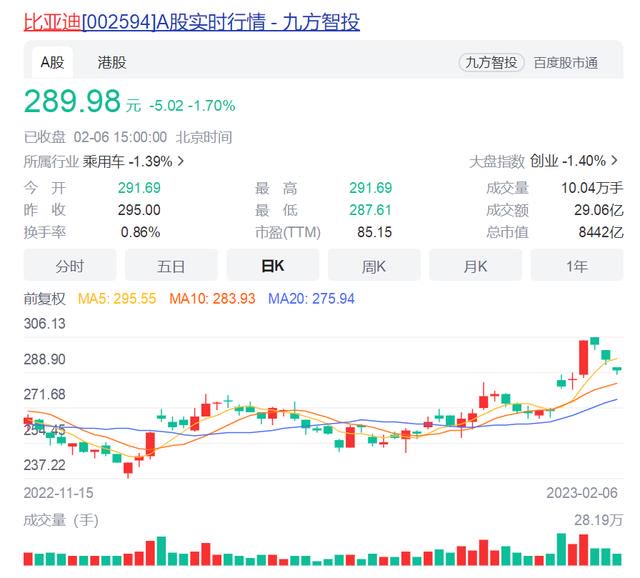Expand the chevron after 创业 -1.40%
Screen dimensions: 640x578
coord(614,160)
